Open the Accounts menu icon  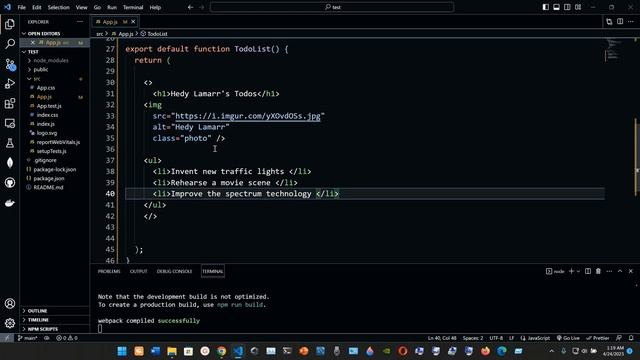(x=10, y=303)
